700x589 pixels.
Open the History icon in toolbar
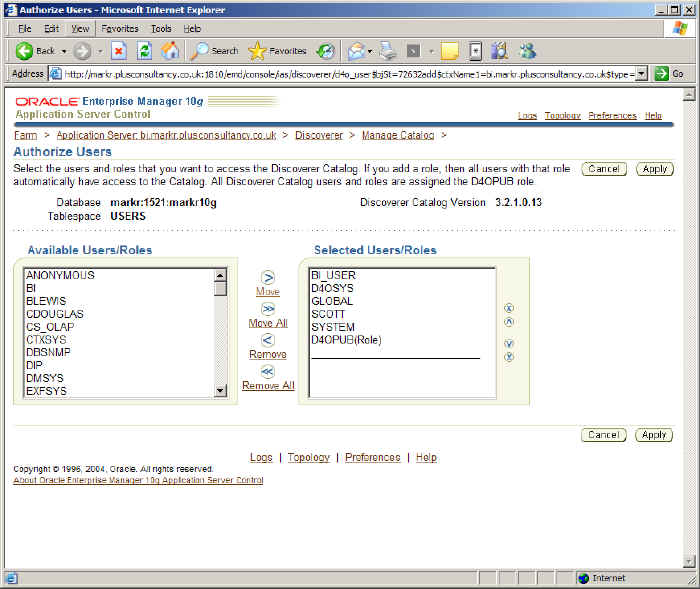coord(326,51)
